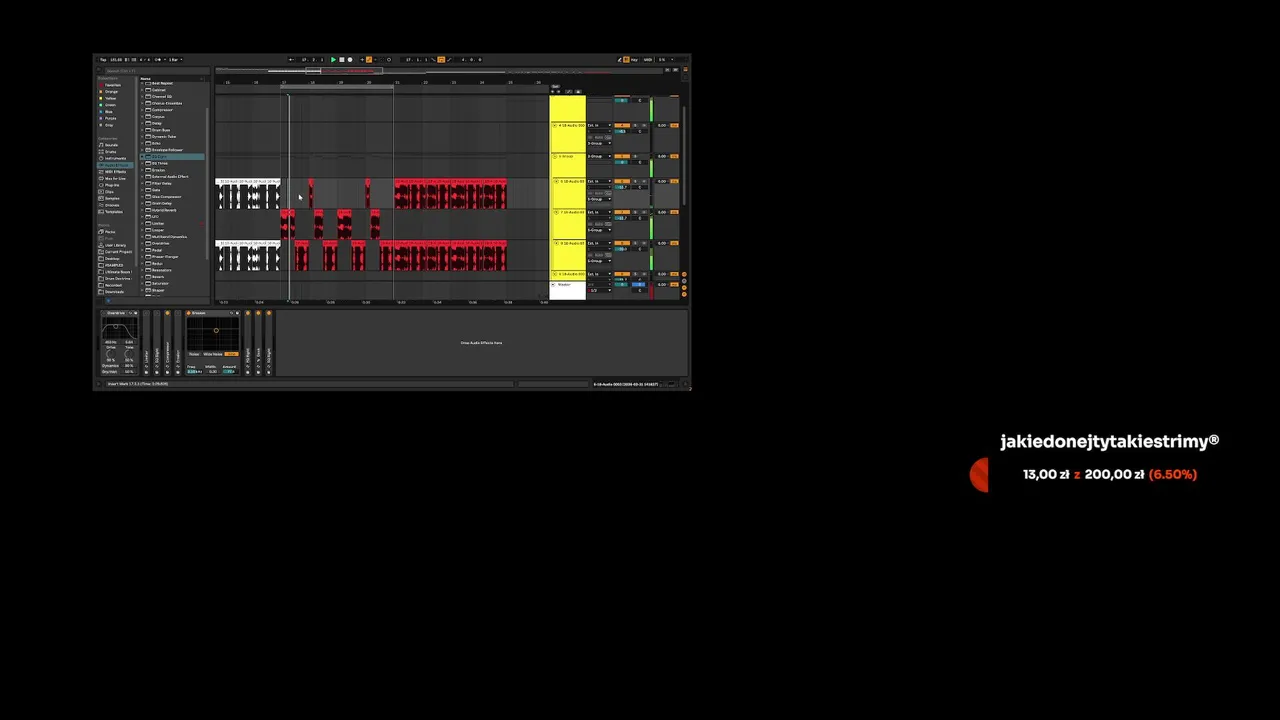Toggle Draw Mode pencil in the control bar
The height and width of the screenshot is (720, 1280).
pyautogui.click(x=620, y=60)
